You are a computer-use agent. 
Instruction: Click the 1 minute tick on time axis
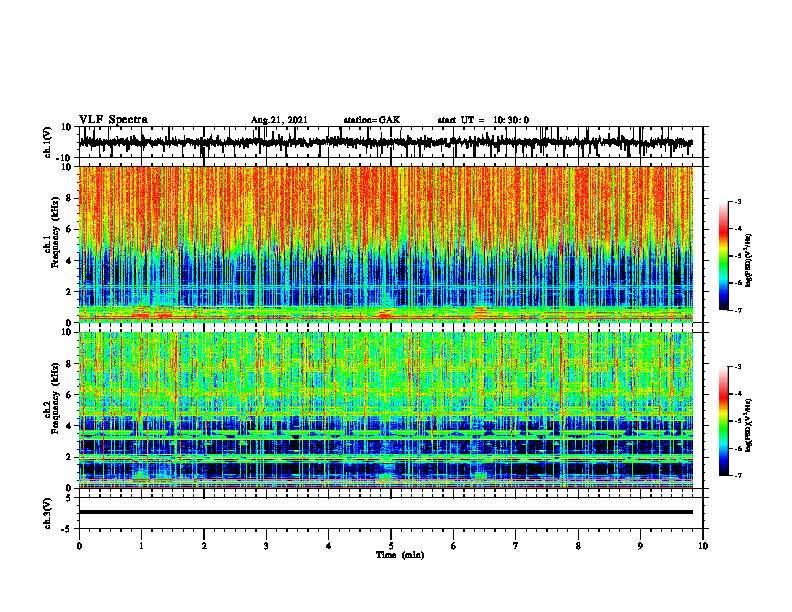tap(141, 546)
